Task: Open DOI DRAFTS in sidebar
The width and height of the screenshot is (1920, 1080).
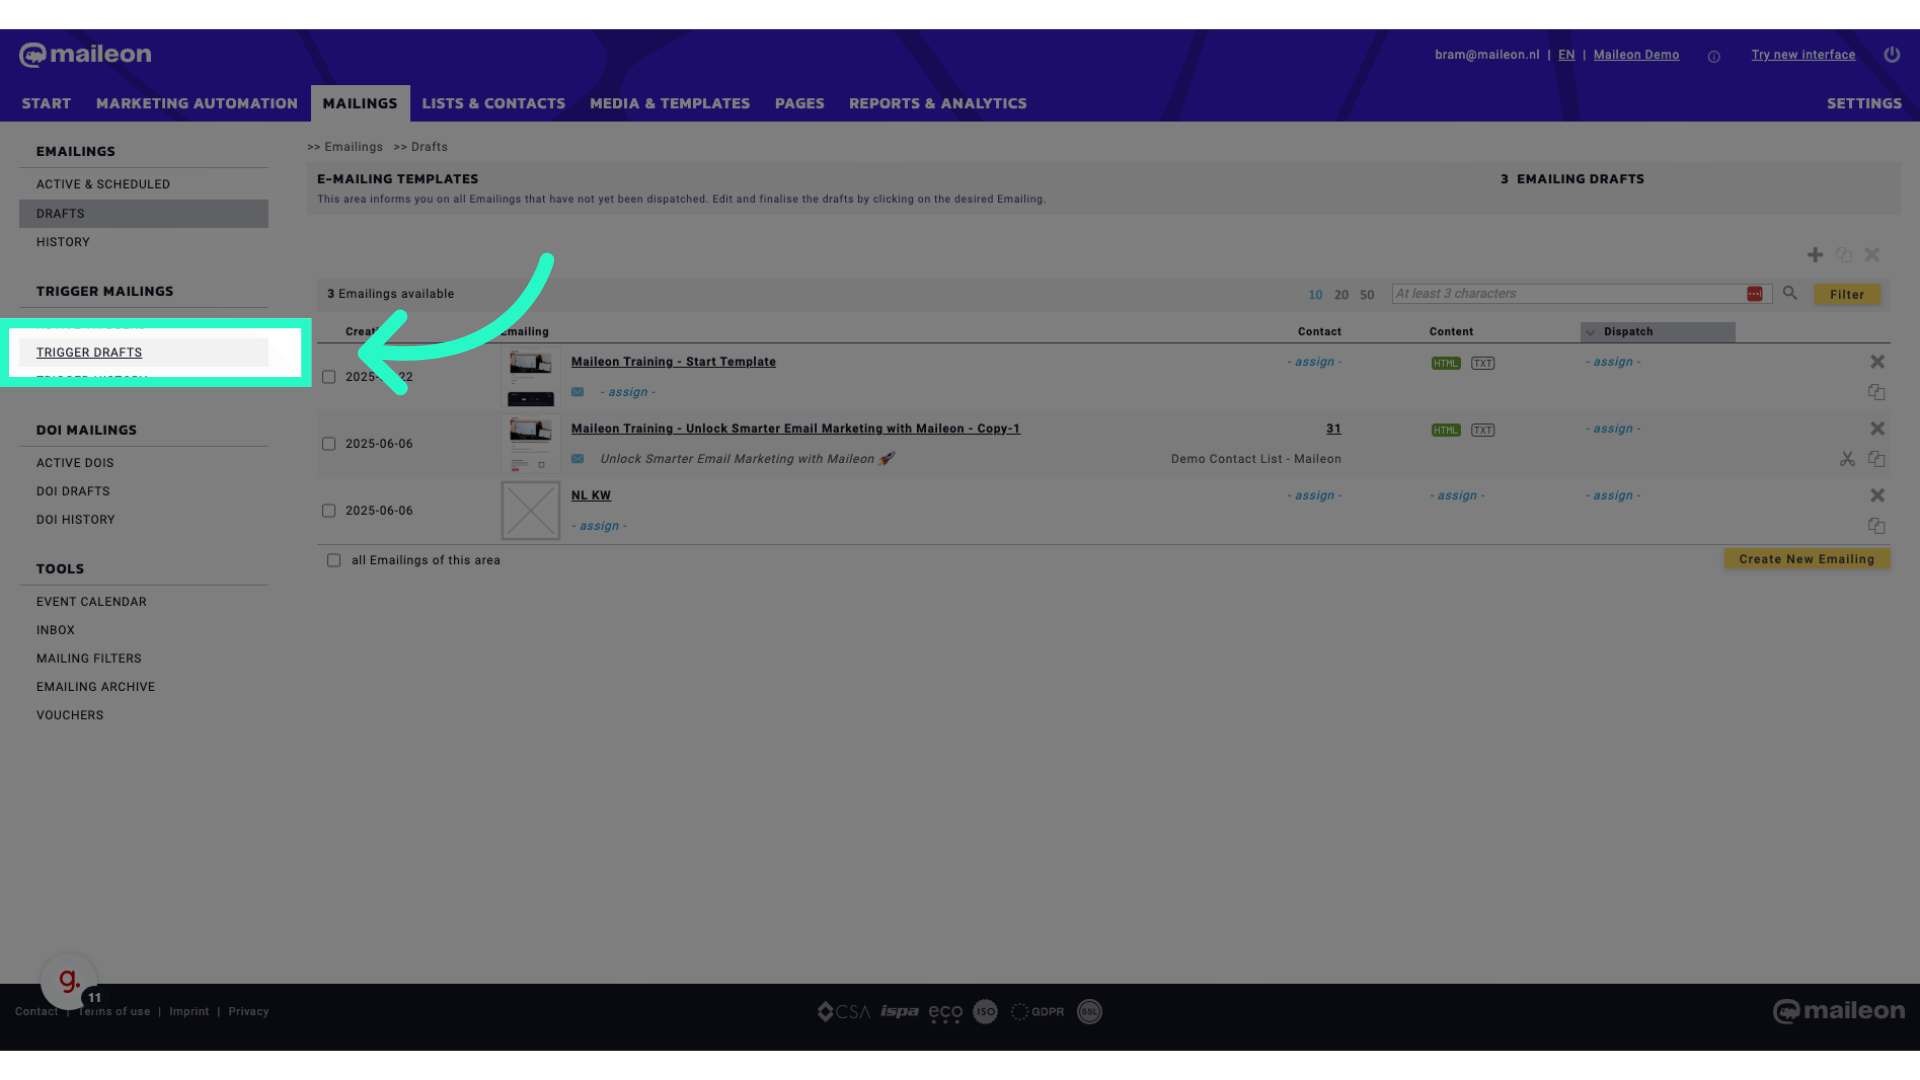Action: pos(73,492)
